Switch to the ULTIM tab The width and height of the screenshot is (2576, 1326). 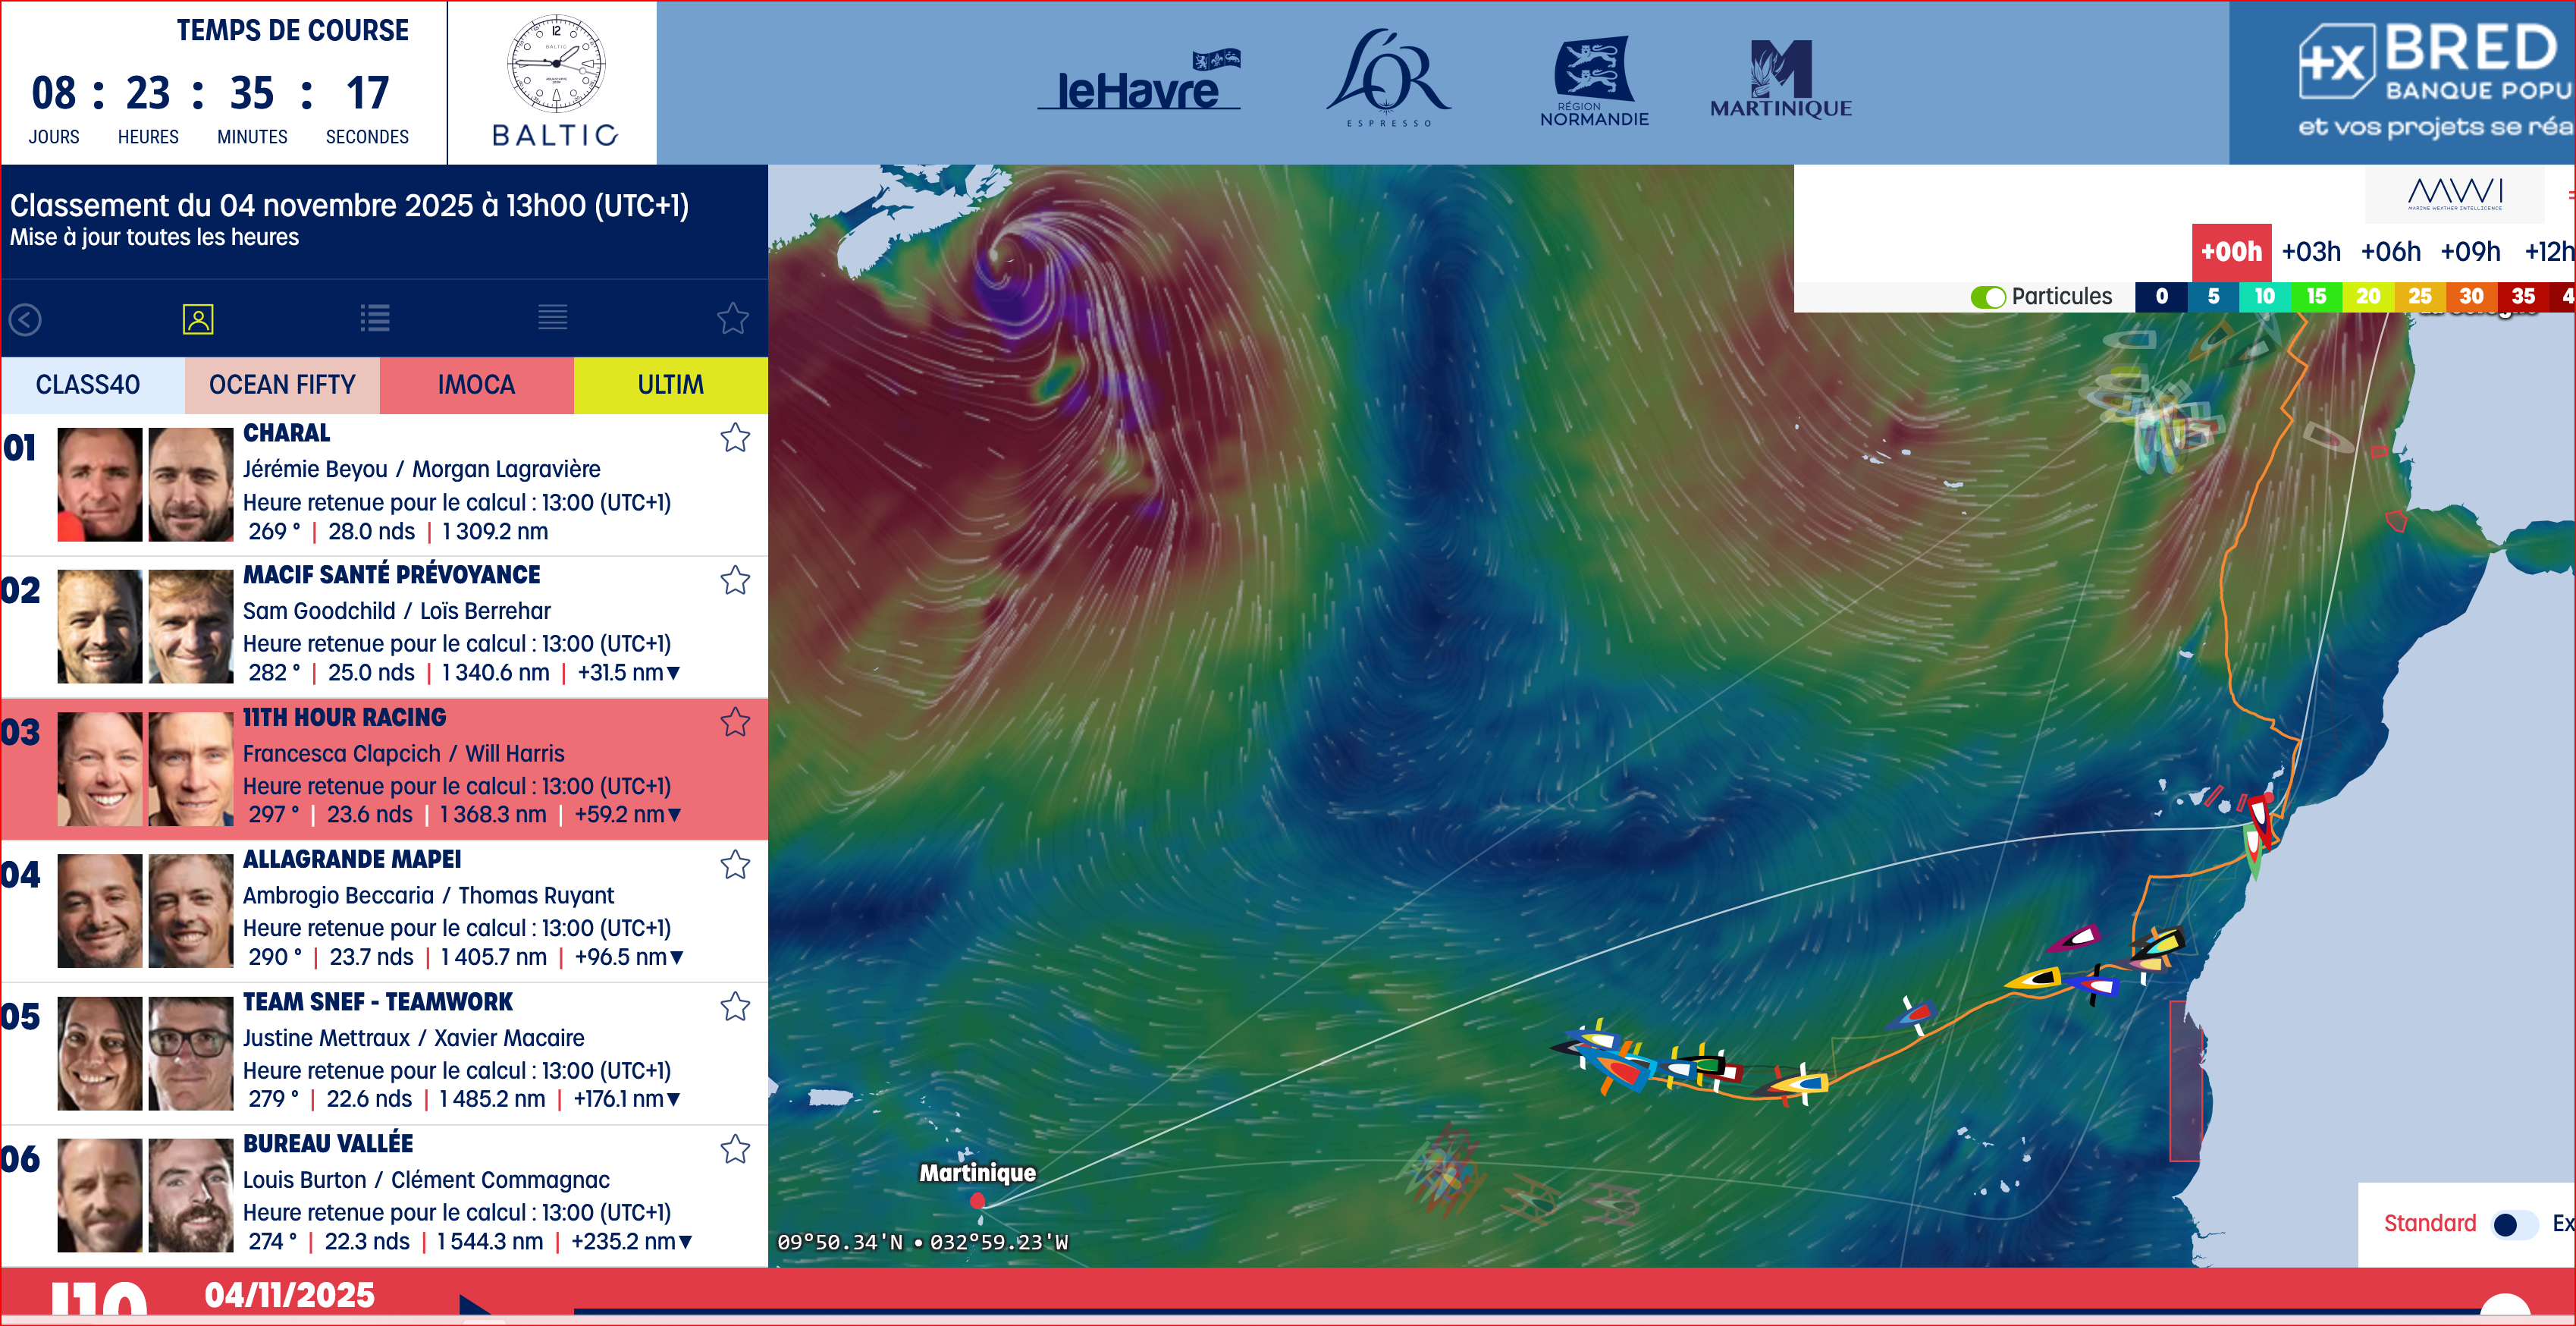pyautogui.click(x=670, y=385)
